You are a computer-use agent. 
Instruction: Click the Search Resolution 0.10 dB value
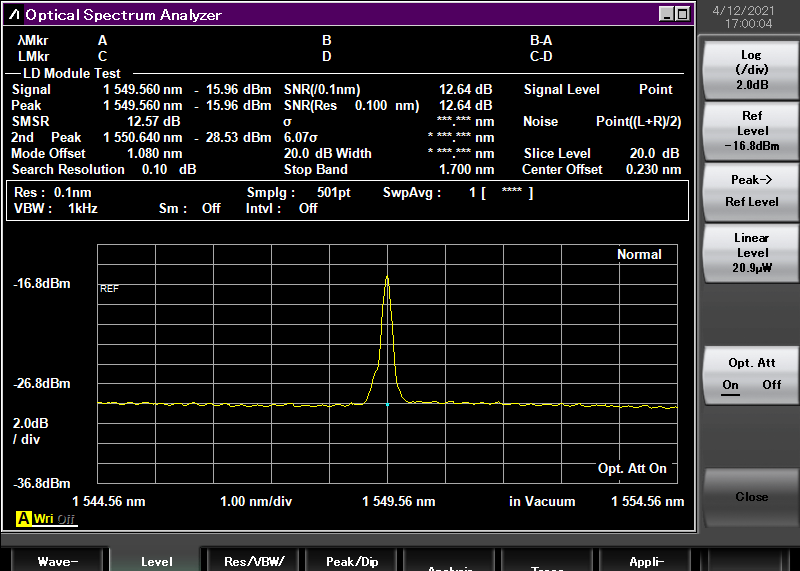tap(169, 169)
